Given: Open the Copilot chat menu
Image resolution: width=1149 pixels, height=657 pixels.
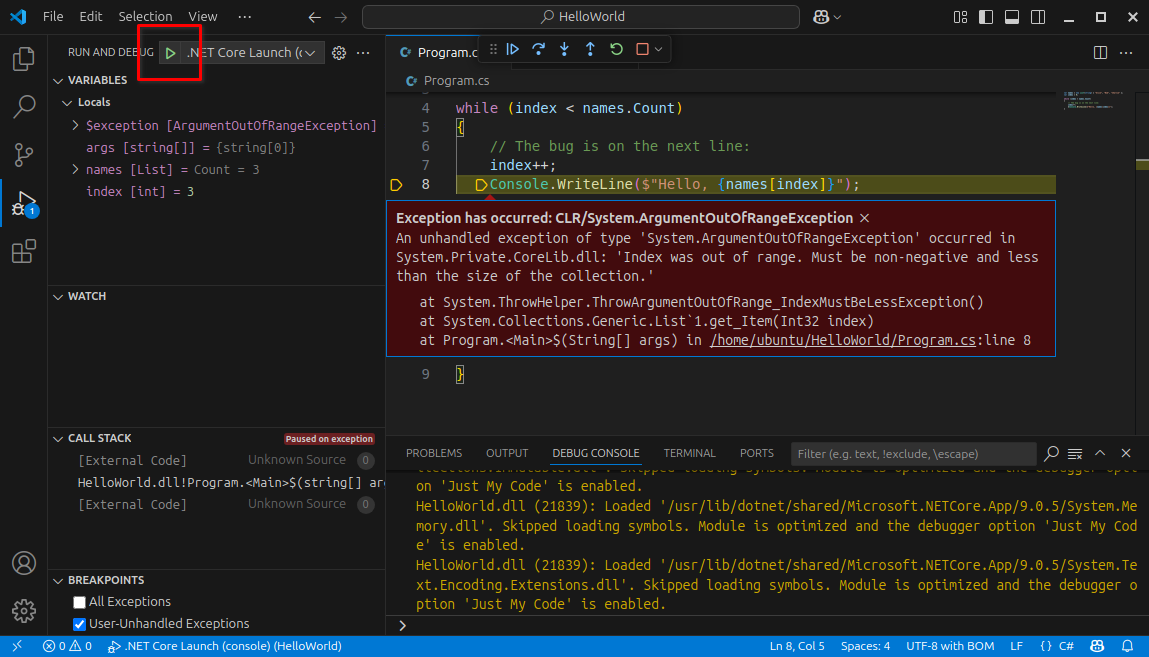Looking at the screenshot, I should [x=827, y=17].
